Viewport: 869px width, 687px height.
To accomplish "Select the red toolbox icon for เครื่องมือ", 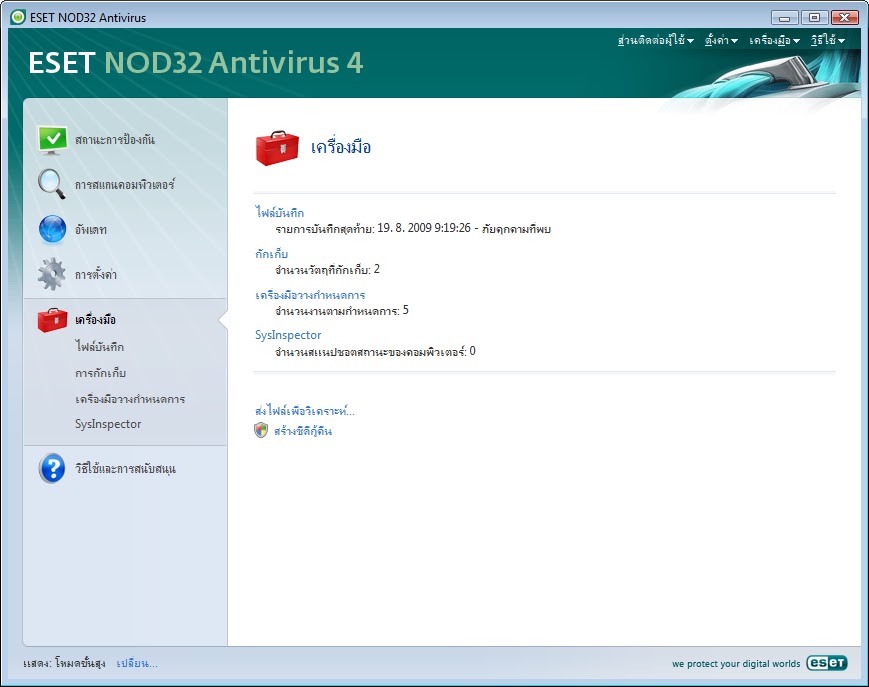I will point(53,320).
